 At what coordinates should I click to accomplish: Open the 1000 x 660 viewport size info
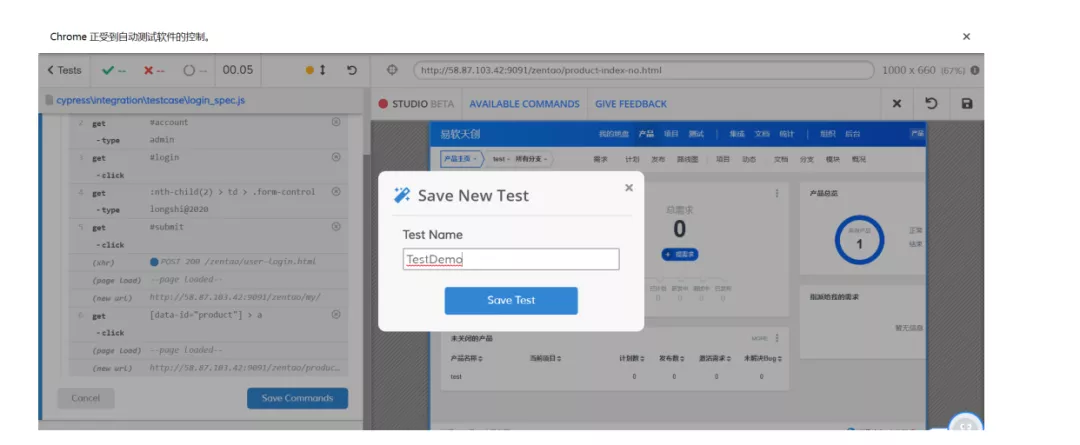[x=923, y=70]
